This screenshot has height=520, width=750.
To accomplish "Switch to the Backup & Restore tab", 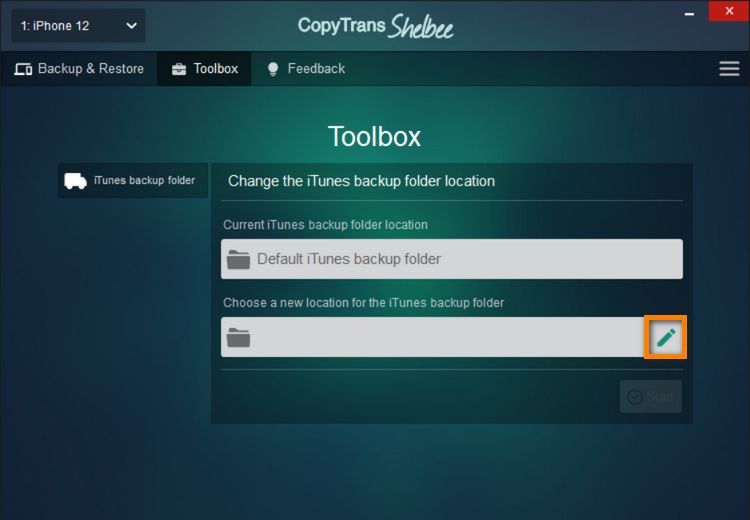I will pyautogui.click(x=79, y=68).
